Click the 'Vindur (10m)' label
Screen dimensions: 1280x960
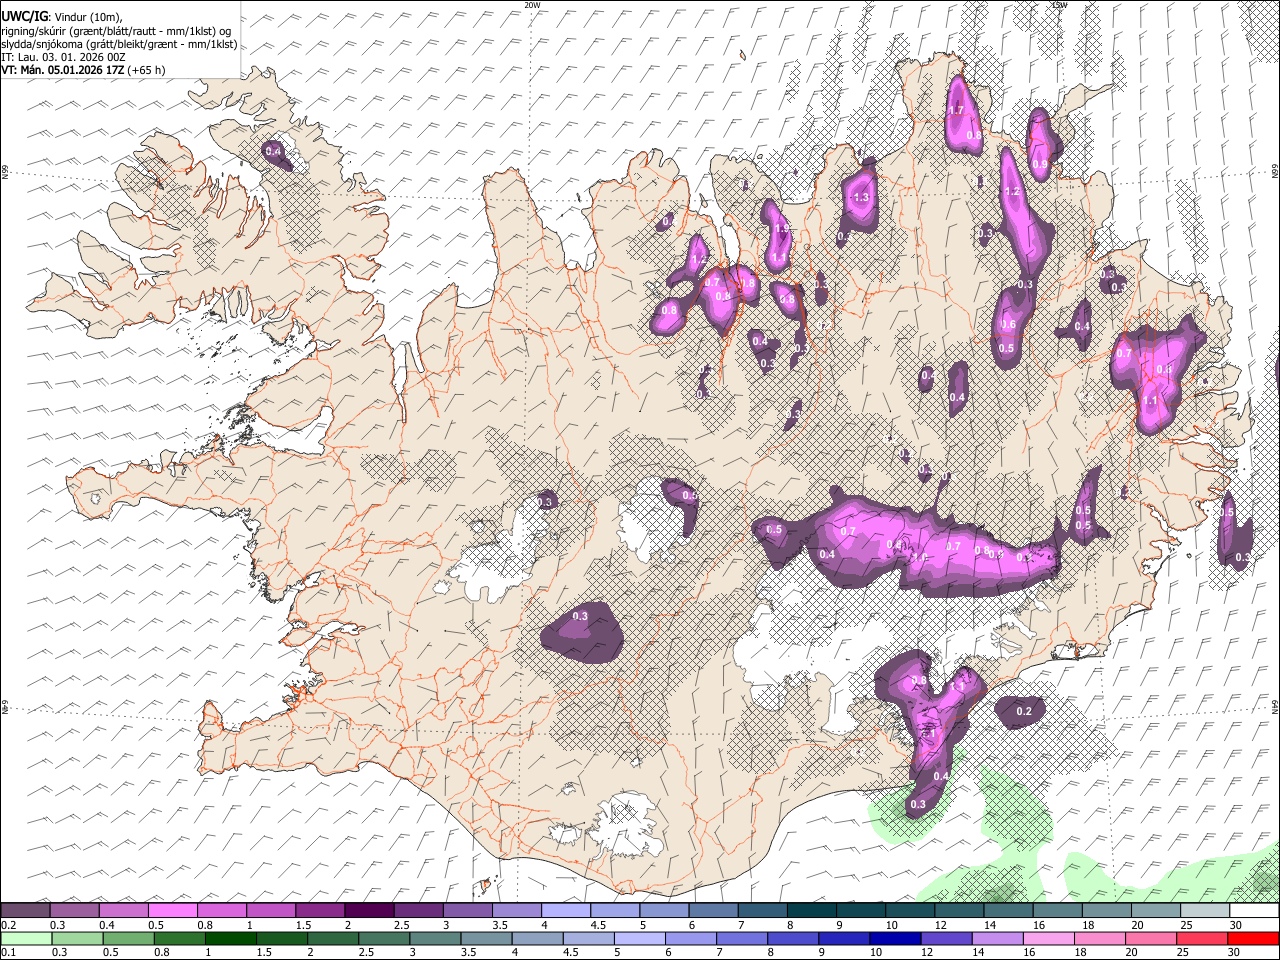pyautogui.click(x=89, y=16)
